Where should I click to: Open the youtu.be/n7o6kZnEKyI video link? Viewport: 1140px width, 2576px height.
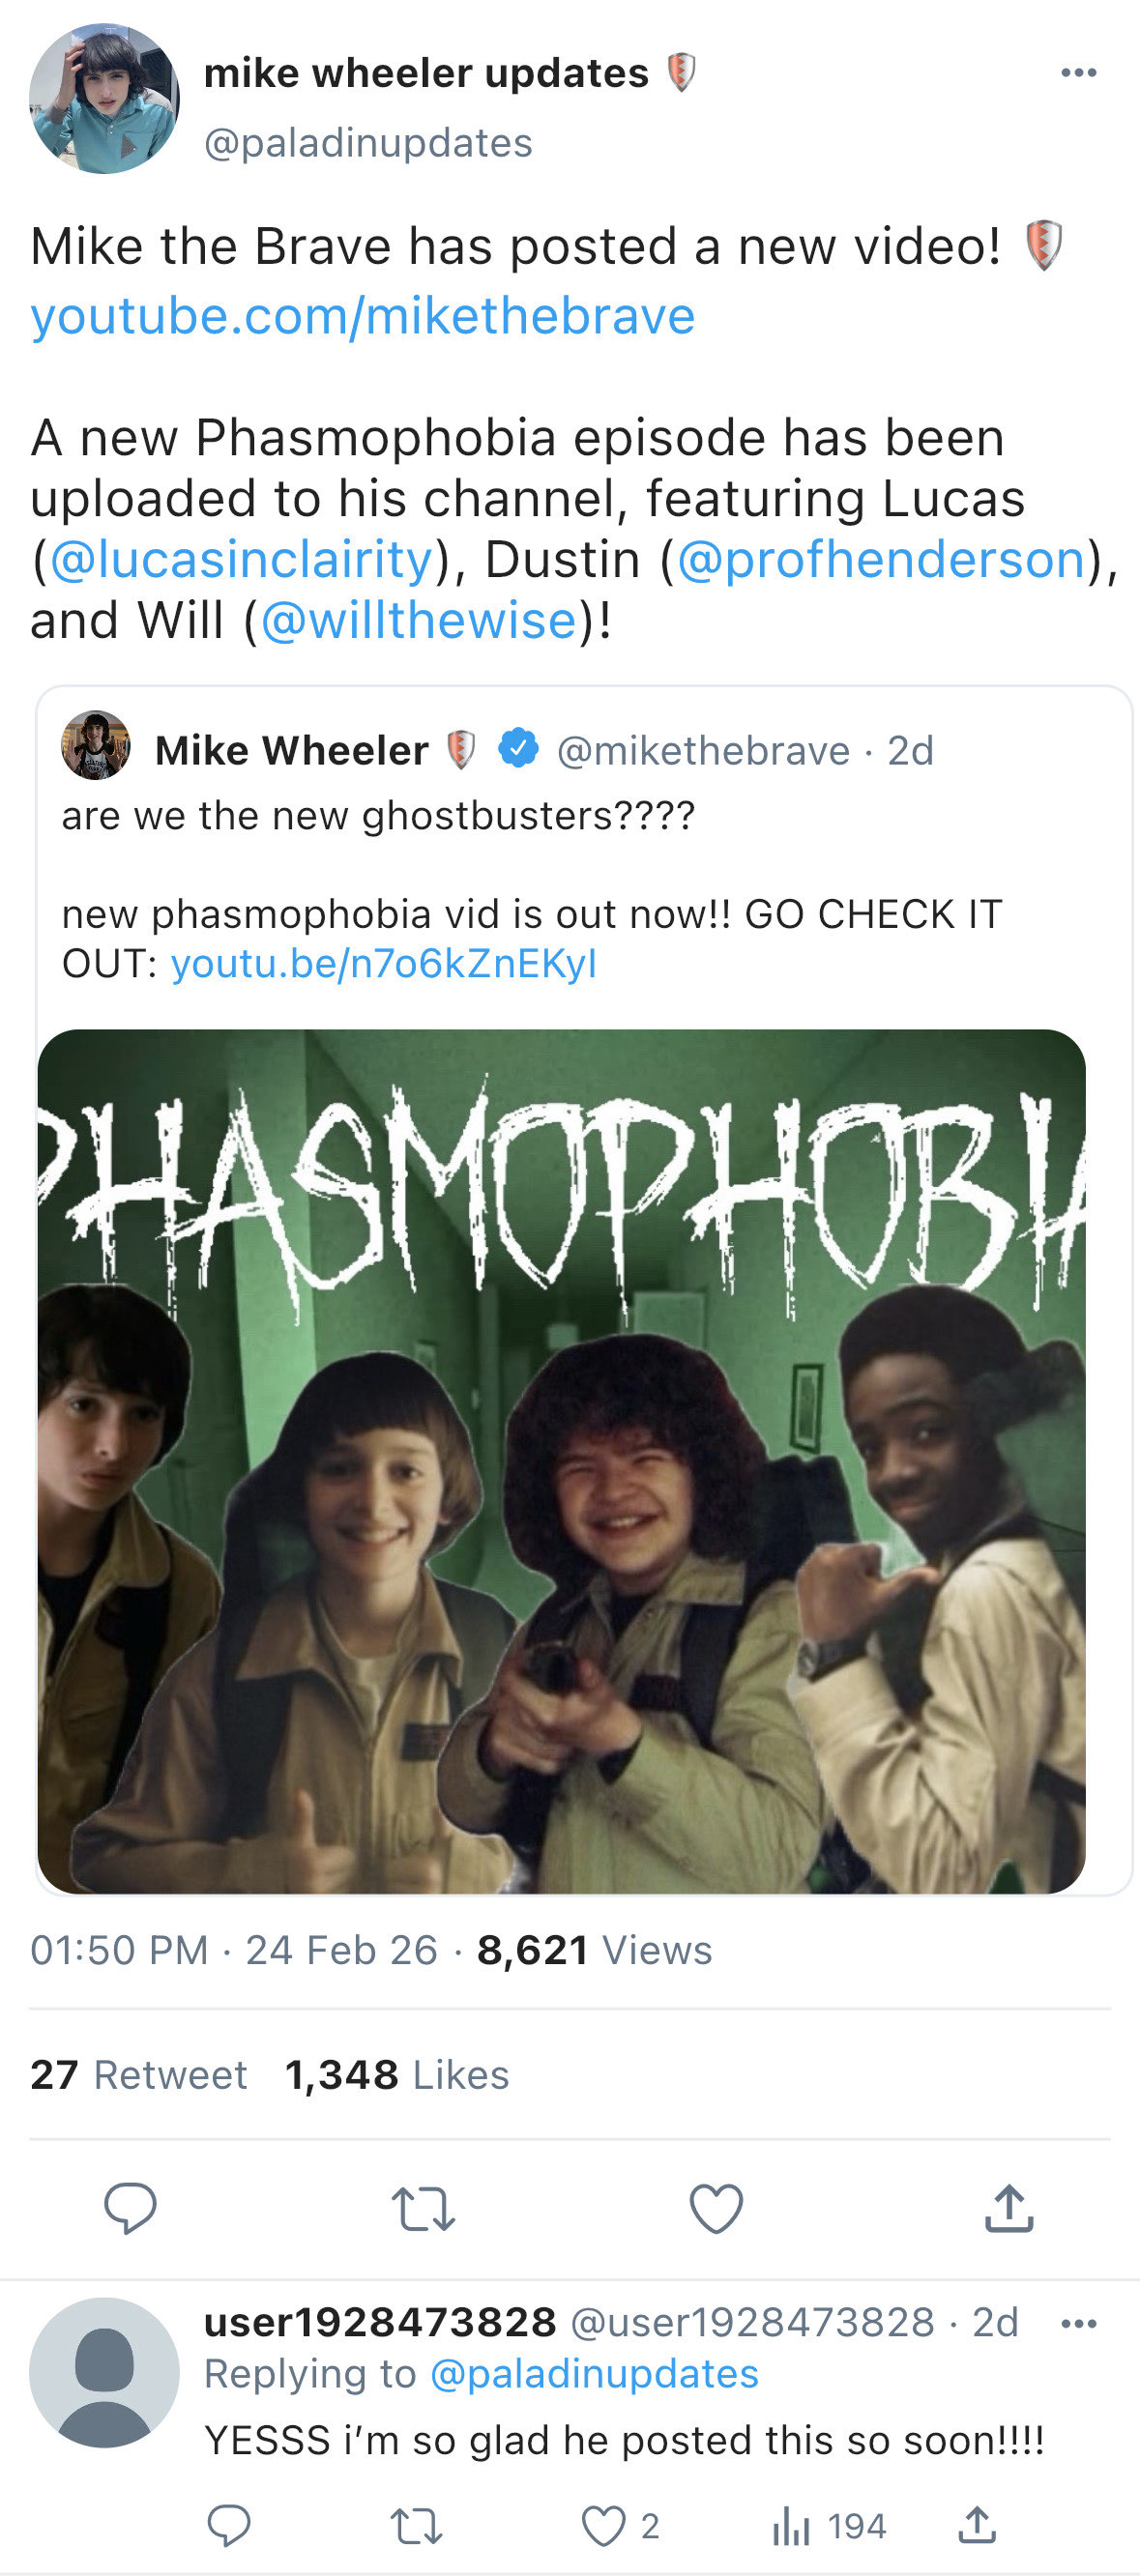point(384,964)
